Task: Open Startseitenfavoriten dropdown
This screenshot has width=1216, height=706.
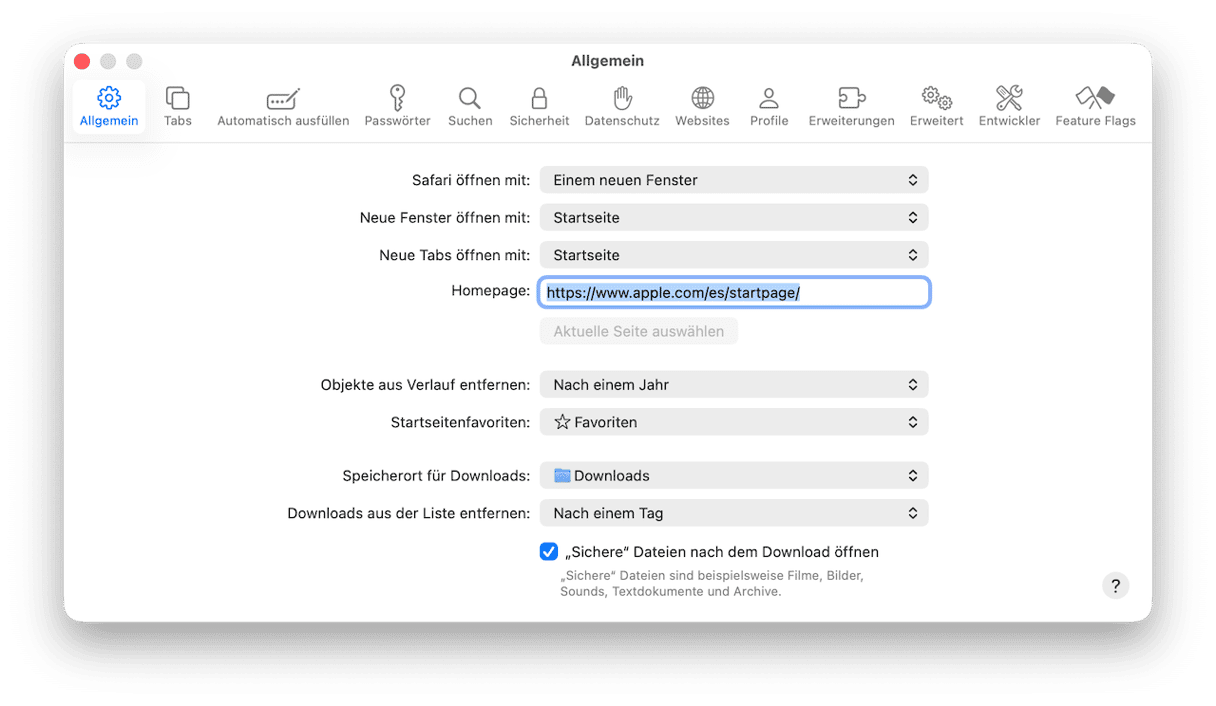Action: click(734, 422)
